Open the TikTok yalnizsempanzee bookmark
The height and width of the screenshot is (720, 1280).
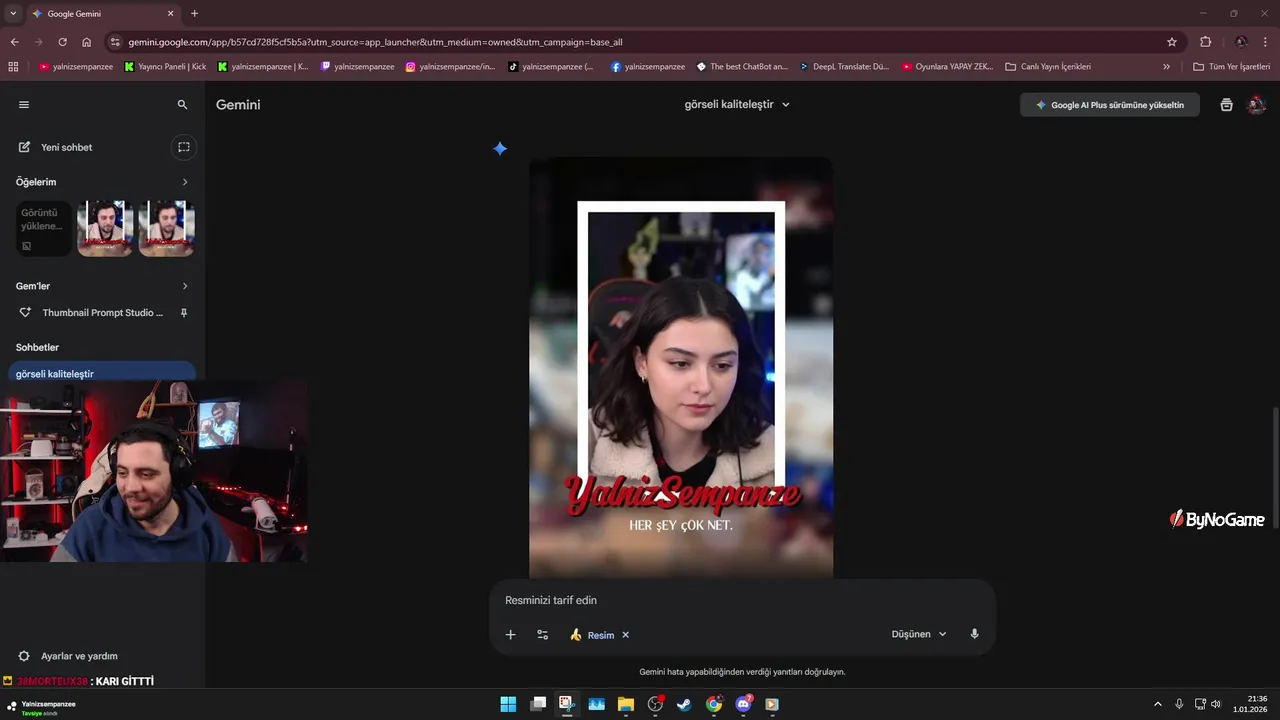pyautogui.click(x=551, y=67)
